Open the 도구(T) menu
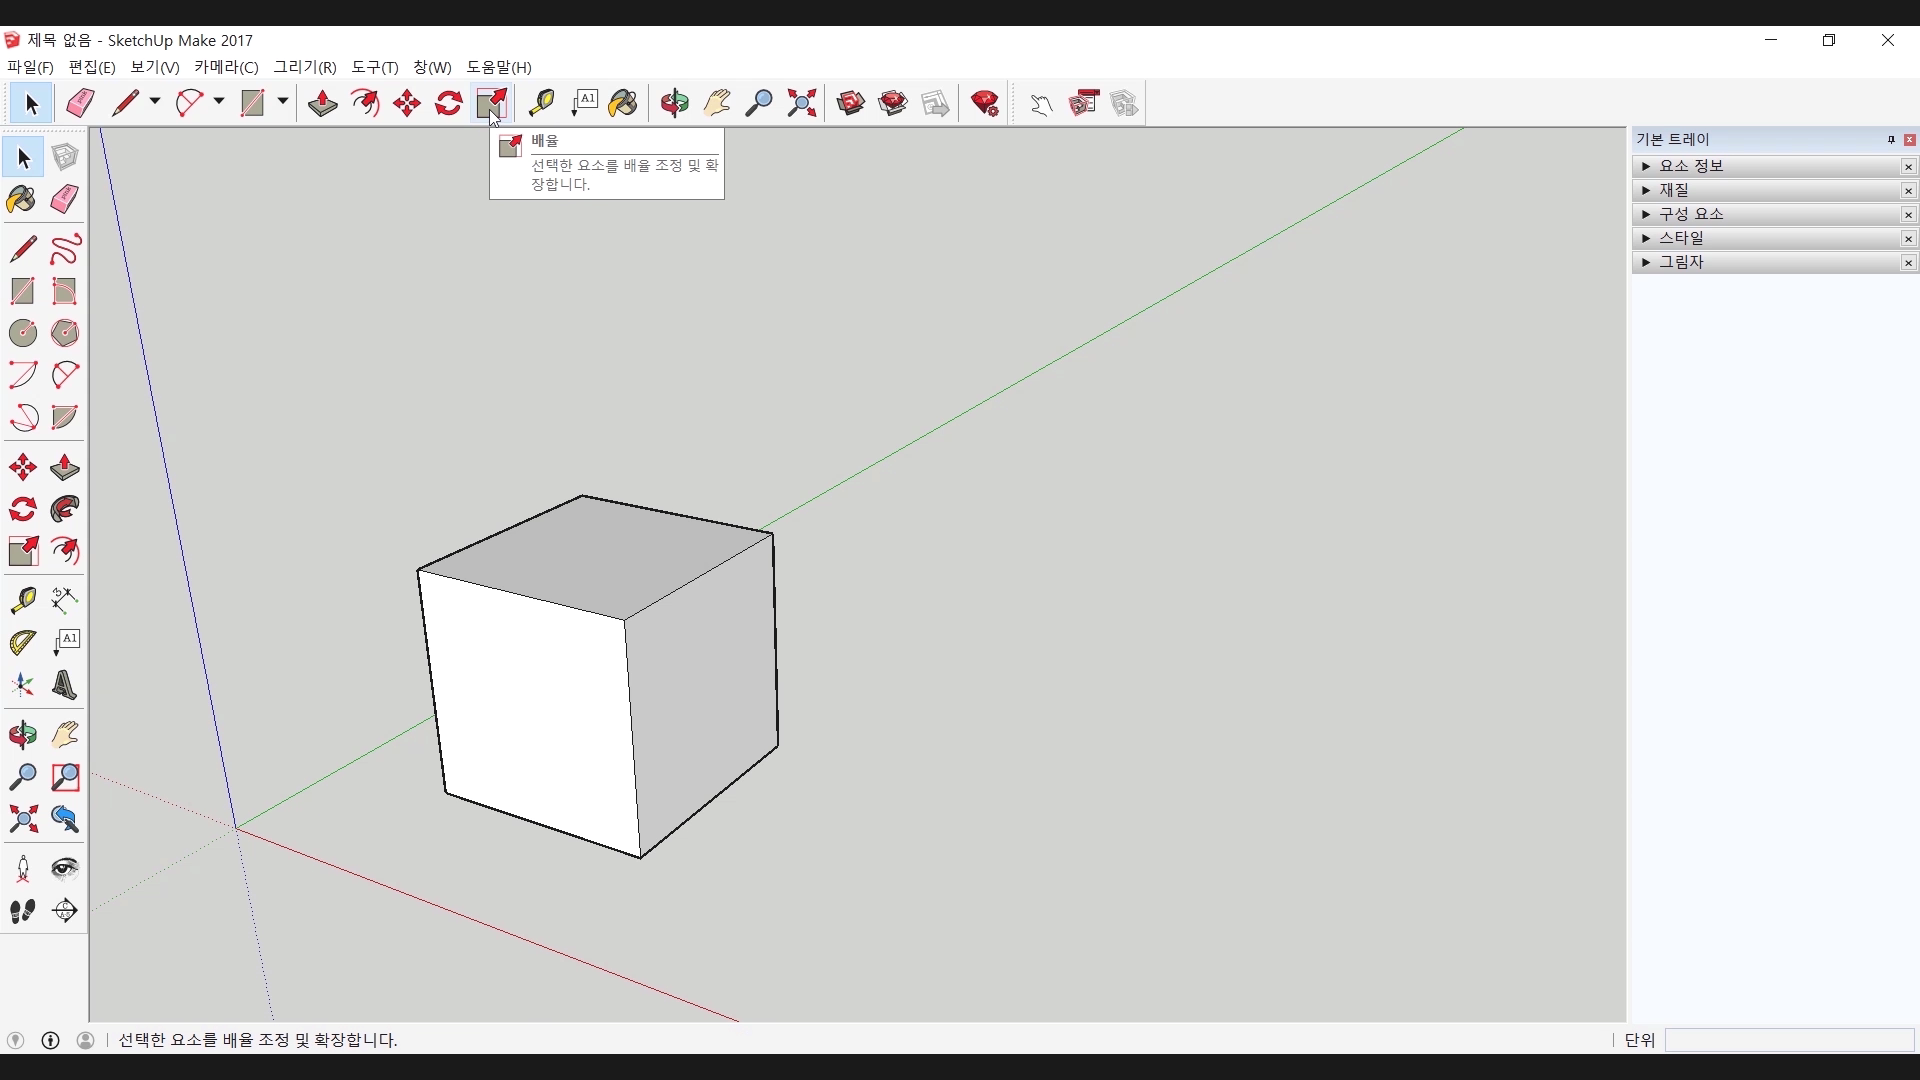This screenshot has height=1080, width=1920. (374, 67)
